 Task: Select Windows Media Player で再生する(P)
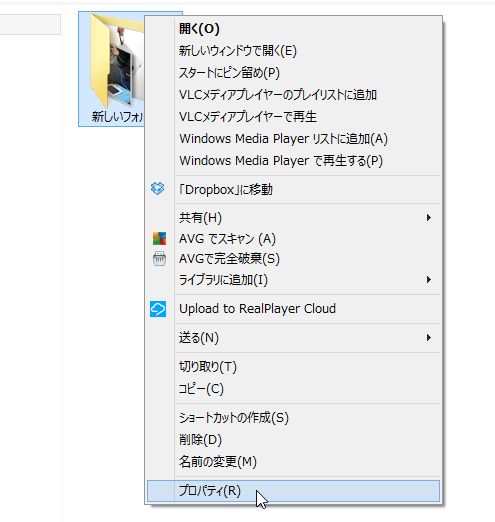293,161
